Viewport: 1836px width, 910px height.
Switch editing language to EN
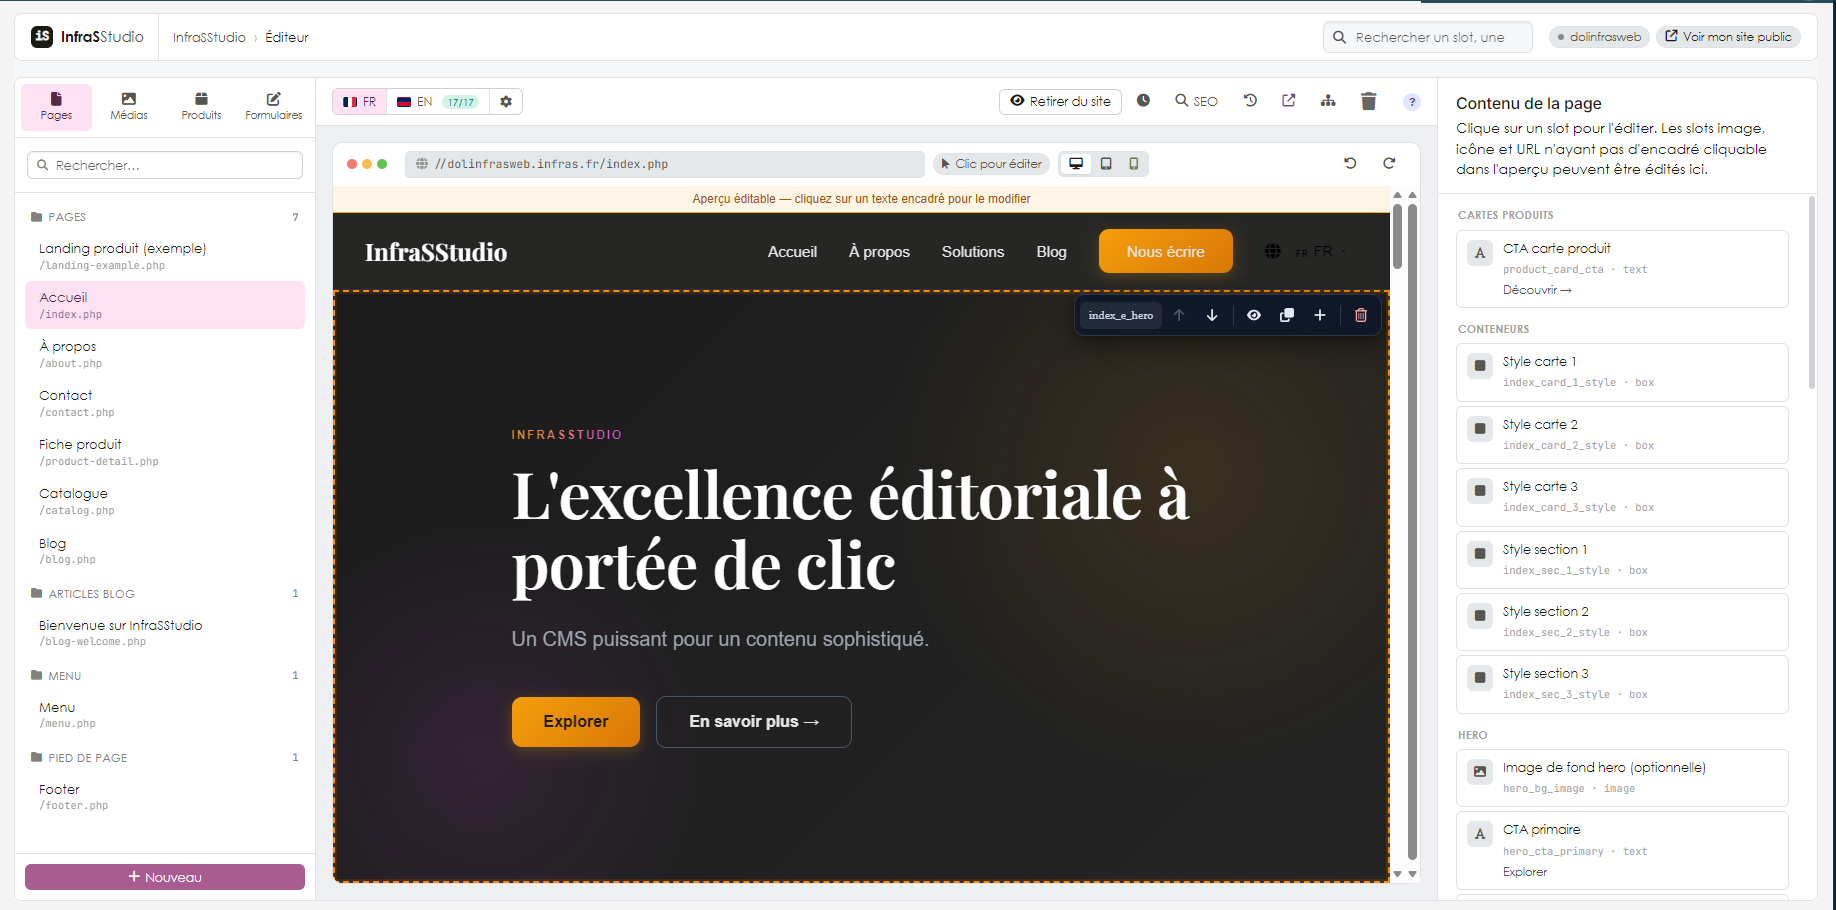[x=438, y=102]
